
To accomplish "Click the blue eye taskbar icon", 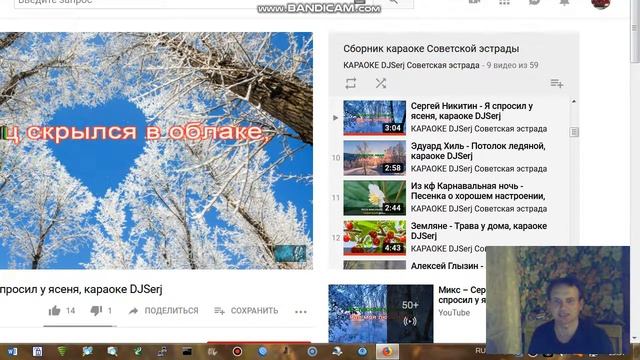I will click(362, 351).
